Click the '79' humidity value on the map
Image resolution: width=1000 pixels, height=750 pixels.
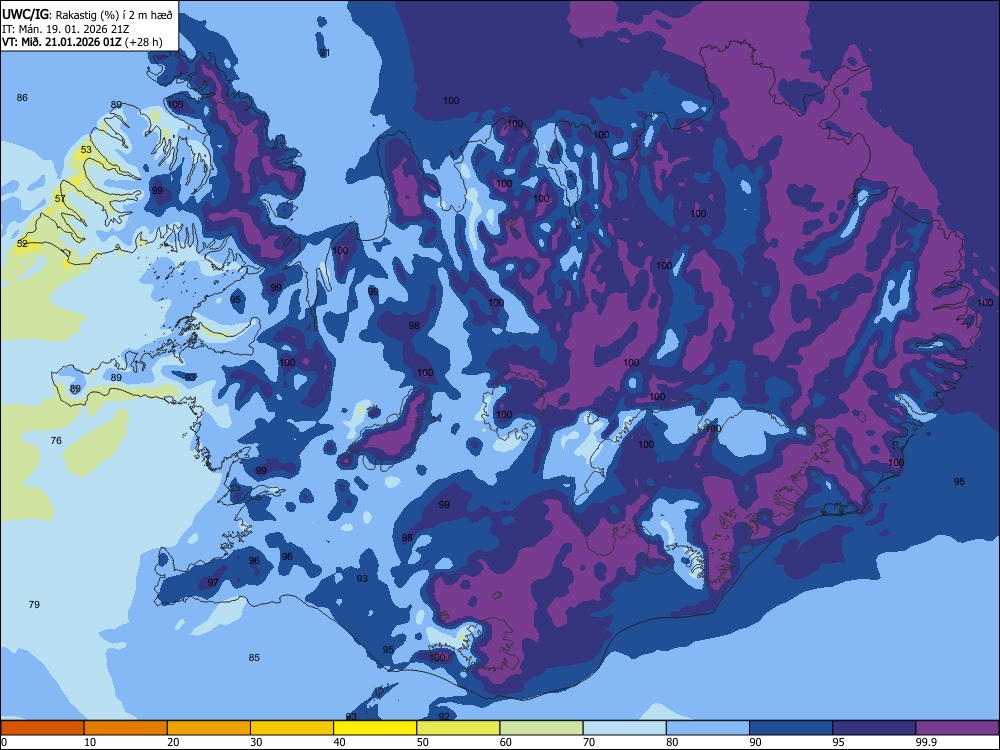tap(34, 605)
